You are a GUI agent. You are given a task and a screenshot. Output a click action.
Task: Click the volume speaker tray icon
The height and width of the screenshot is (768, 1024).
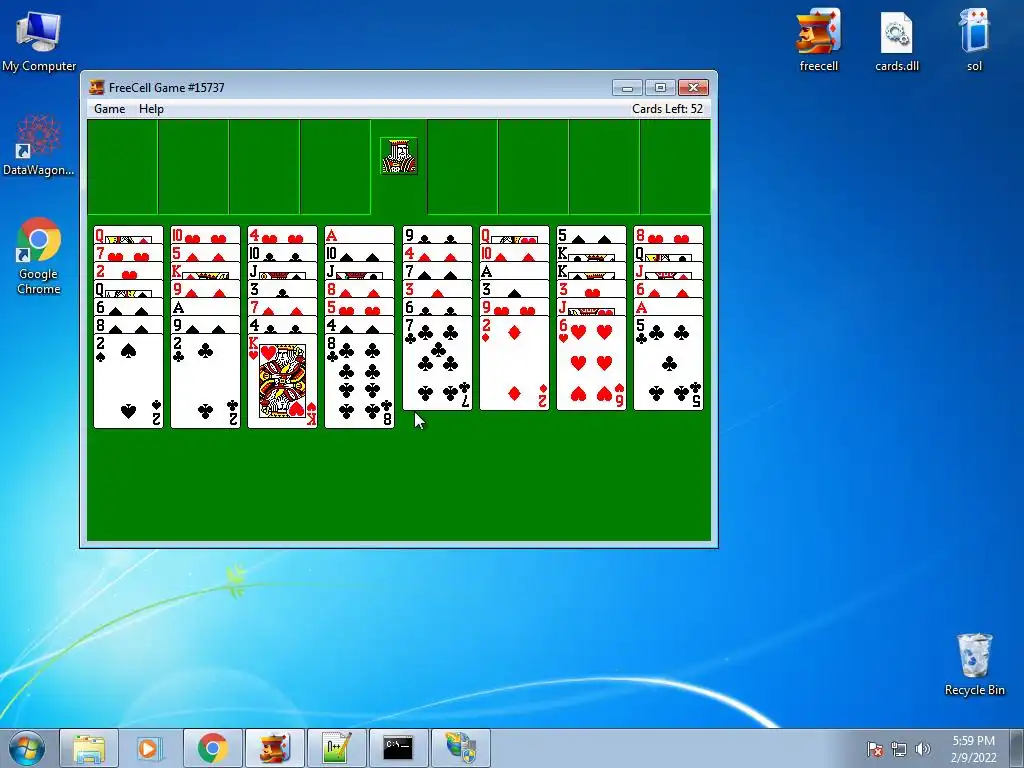(923, 749)
